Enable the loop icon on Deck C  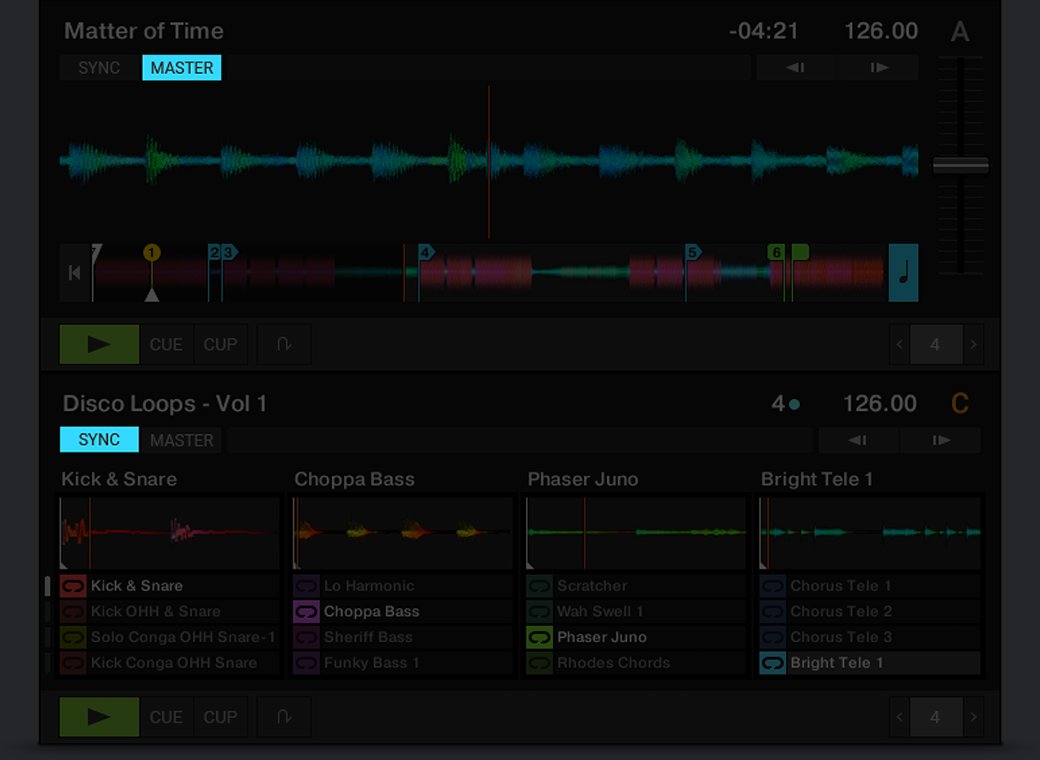(284, 716)
